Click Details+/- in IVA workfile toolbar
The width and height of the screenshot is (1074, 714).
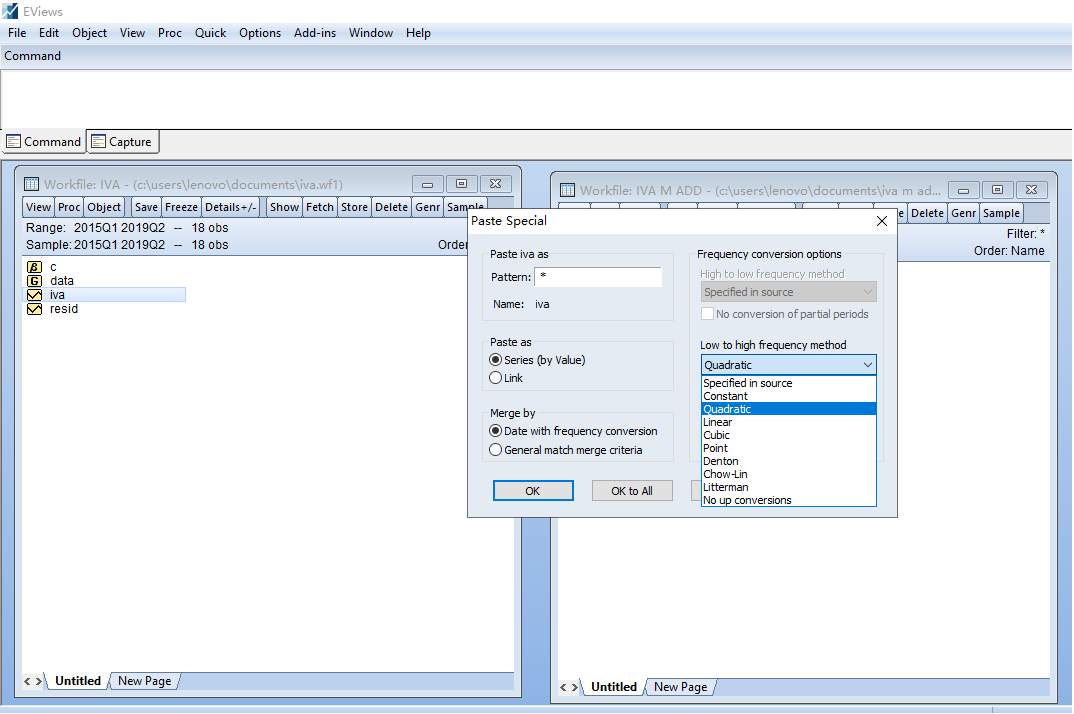click(231, 207)
